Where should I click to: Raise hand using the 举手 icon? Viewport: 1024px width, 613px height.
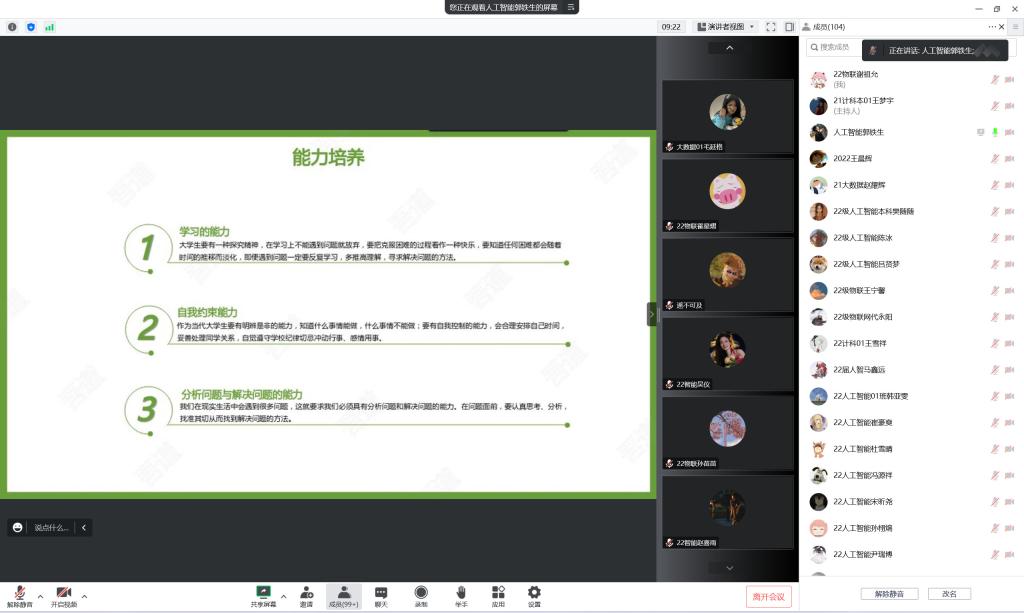461,592
